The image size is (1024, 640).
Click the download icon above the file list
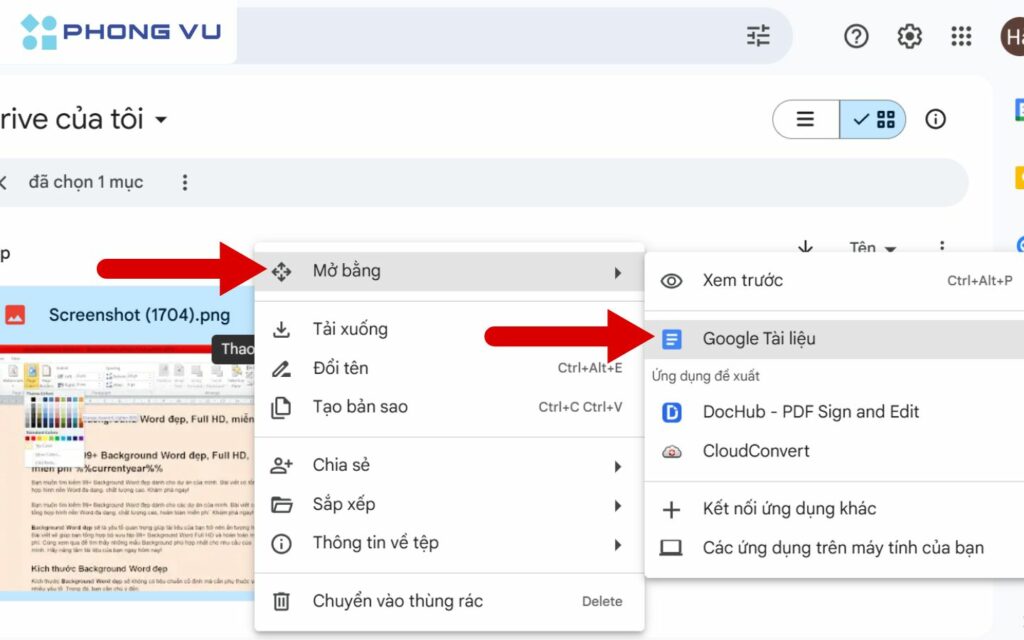[804, 248]
